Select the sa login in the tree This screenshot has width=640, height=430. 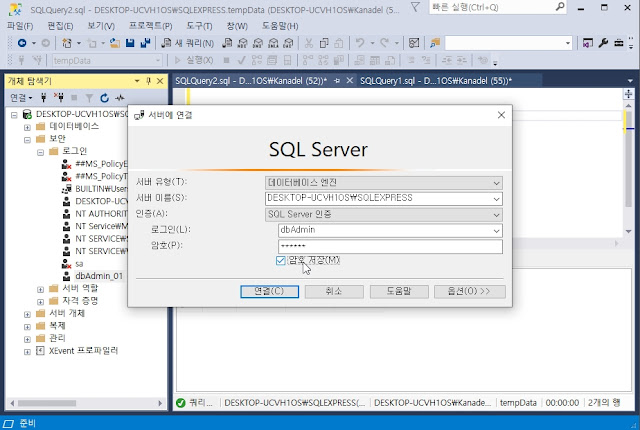[79, 264]
